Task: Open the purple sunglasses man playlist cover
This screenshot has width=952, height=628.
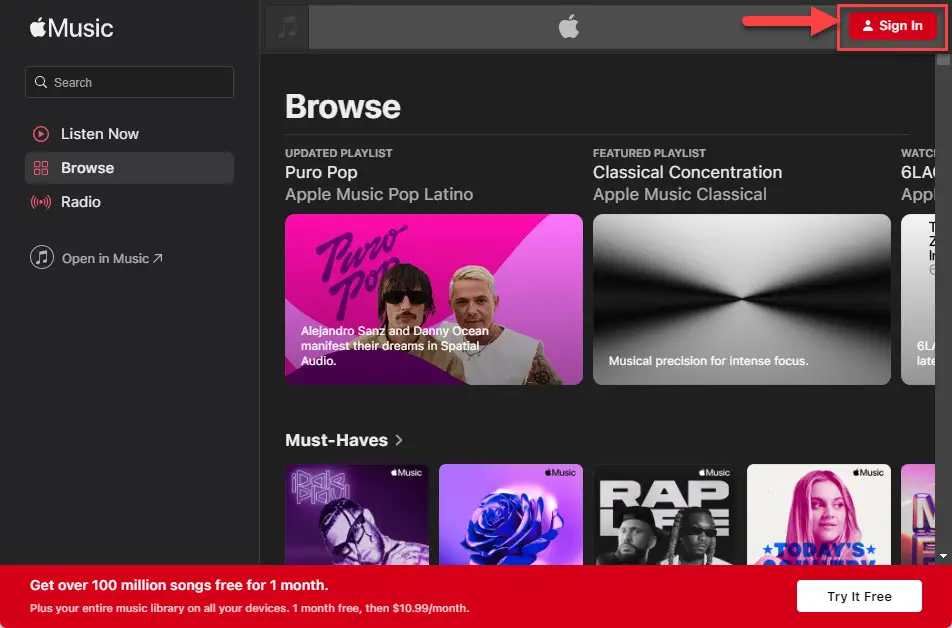Action: pos(357,514)
